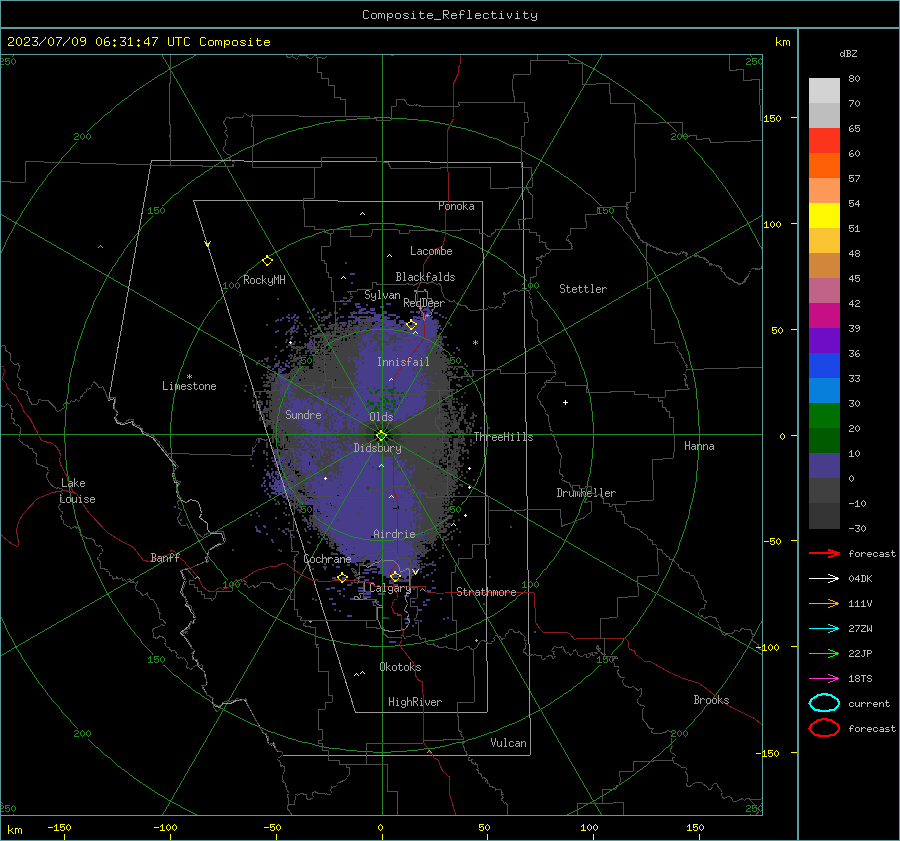Click the yellow diamond marker above Calgary
Viewport: 900px width, 841px height.
pos(395,576)
